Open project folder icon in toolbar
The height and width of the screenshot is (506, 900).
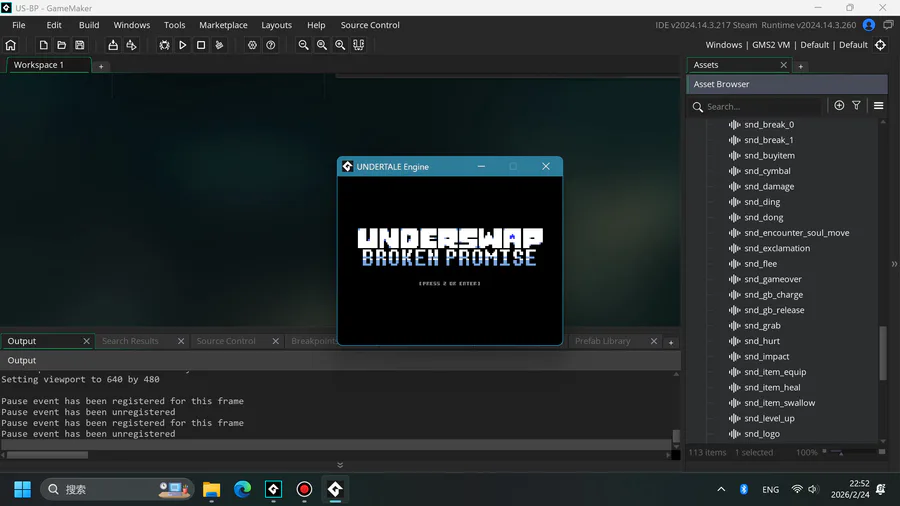pyautogui.click(x=61, y=45)
